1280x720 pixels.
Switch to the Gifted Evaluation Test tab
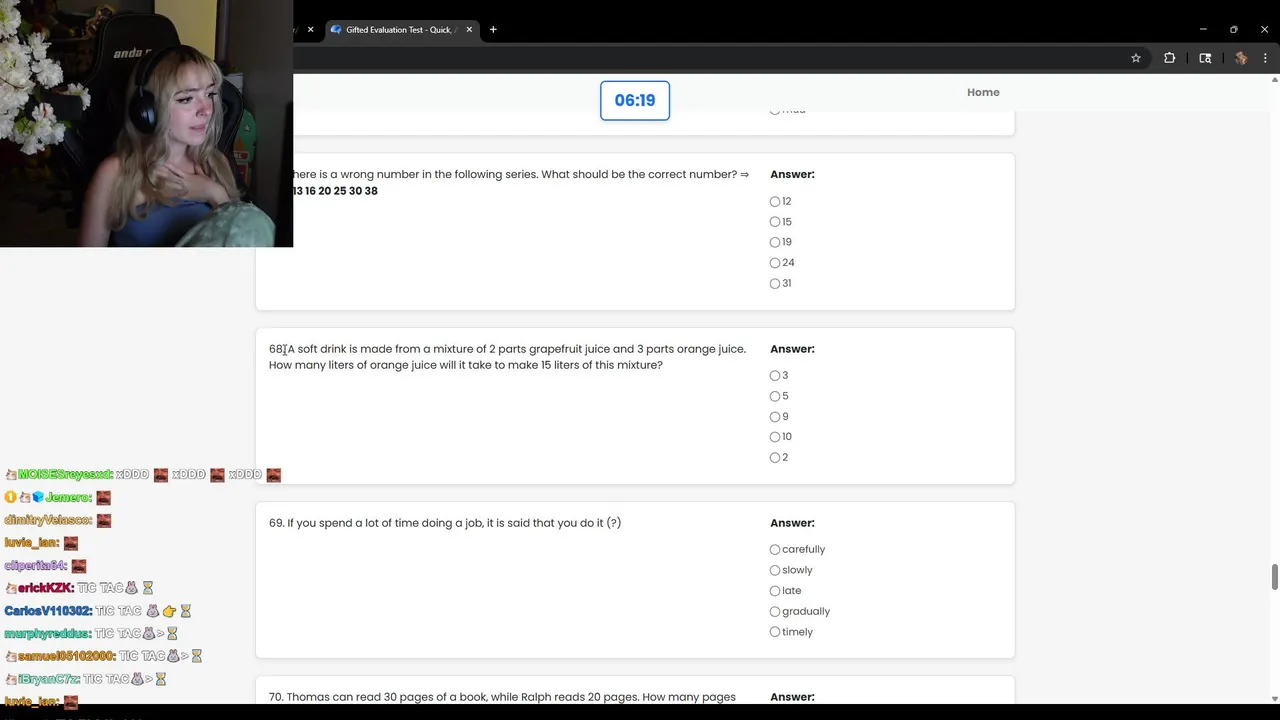point(399,29)
